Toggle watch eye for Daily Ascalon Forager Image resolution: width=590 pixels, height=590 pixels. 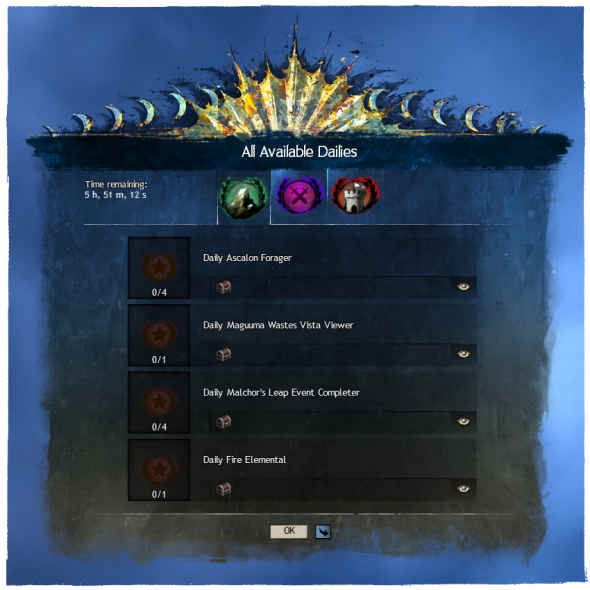tap(464, 286)
